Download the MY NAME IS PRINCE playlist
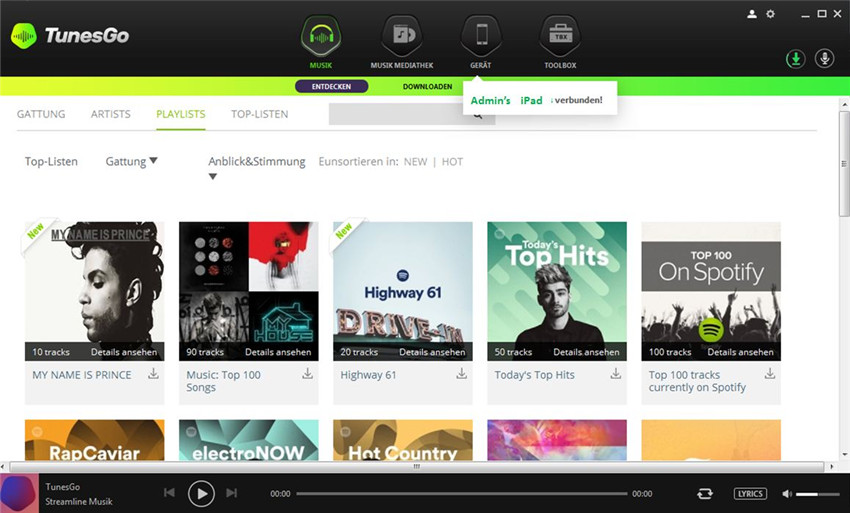Image resolution: width=850 pixels, height=513 pixels. pyautogui.click(x=154, y=374)
